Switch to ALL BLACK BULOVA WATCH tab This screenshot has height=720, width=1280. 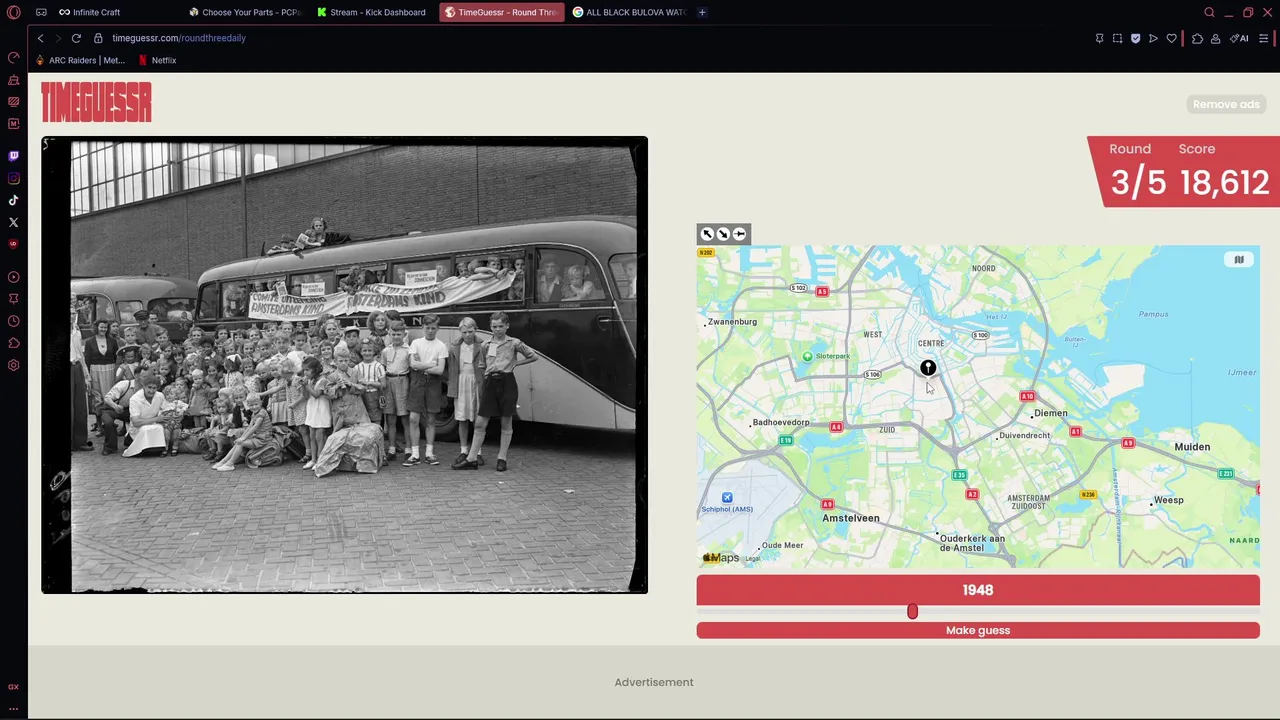pyautogui.click(x=629, y=12)
